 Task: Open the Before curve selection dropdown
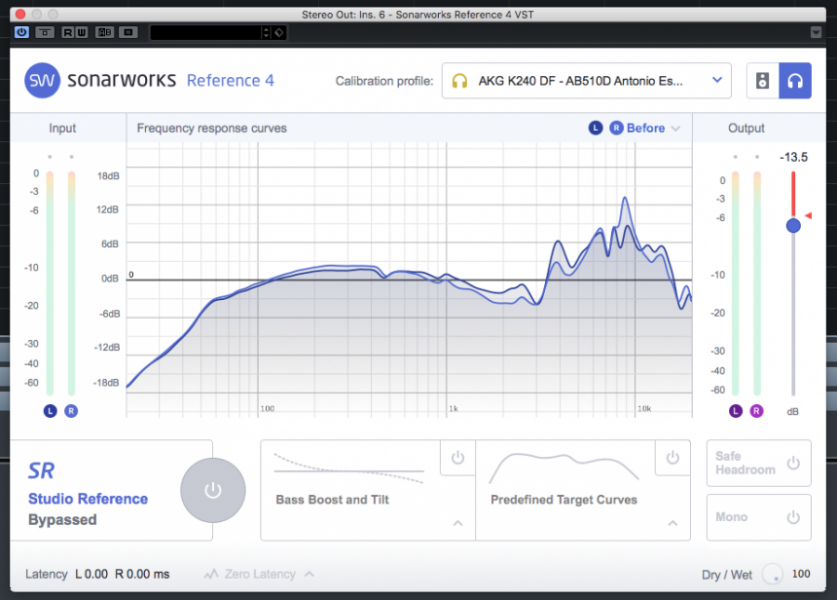coord(653,128)
